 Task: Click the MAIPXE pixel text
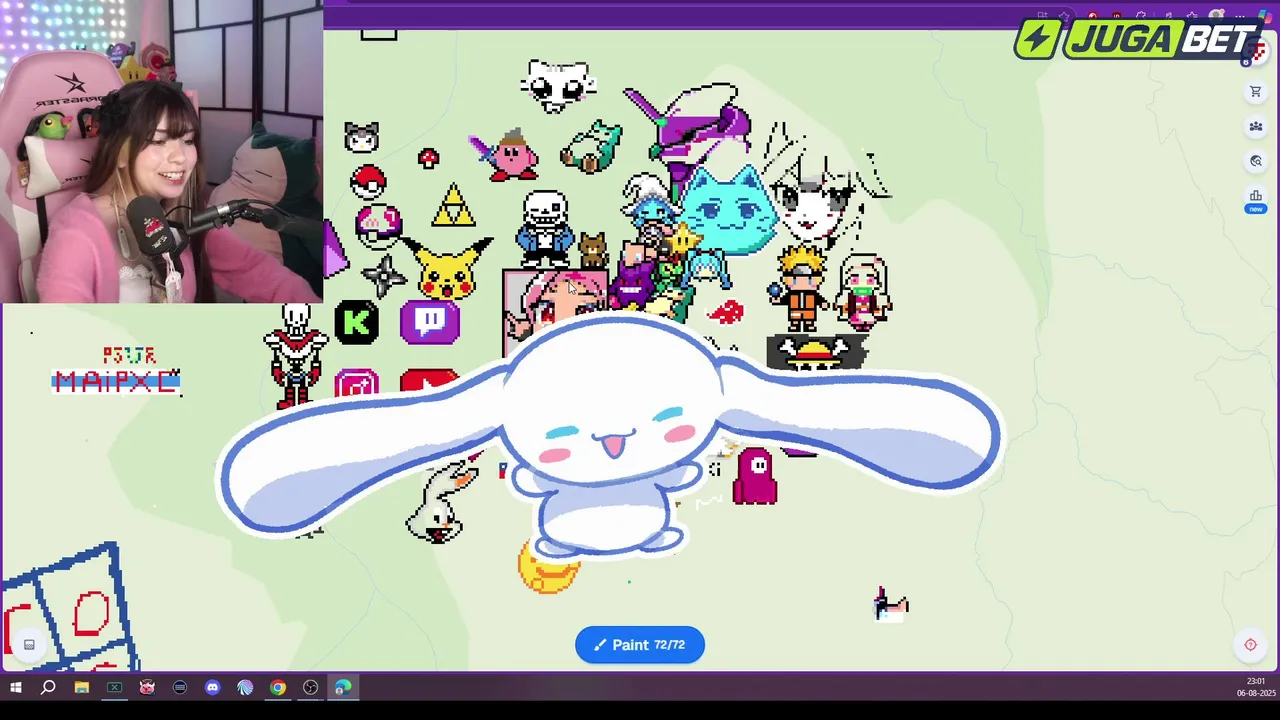(116, 381)
